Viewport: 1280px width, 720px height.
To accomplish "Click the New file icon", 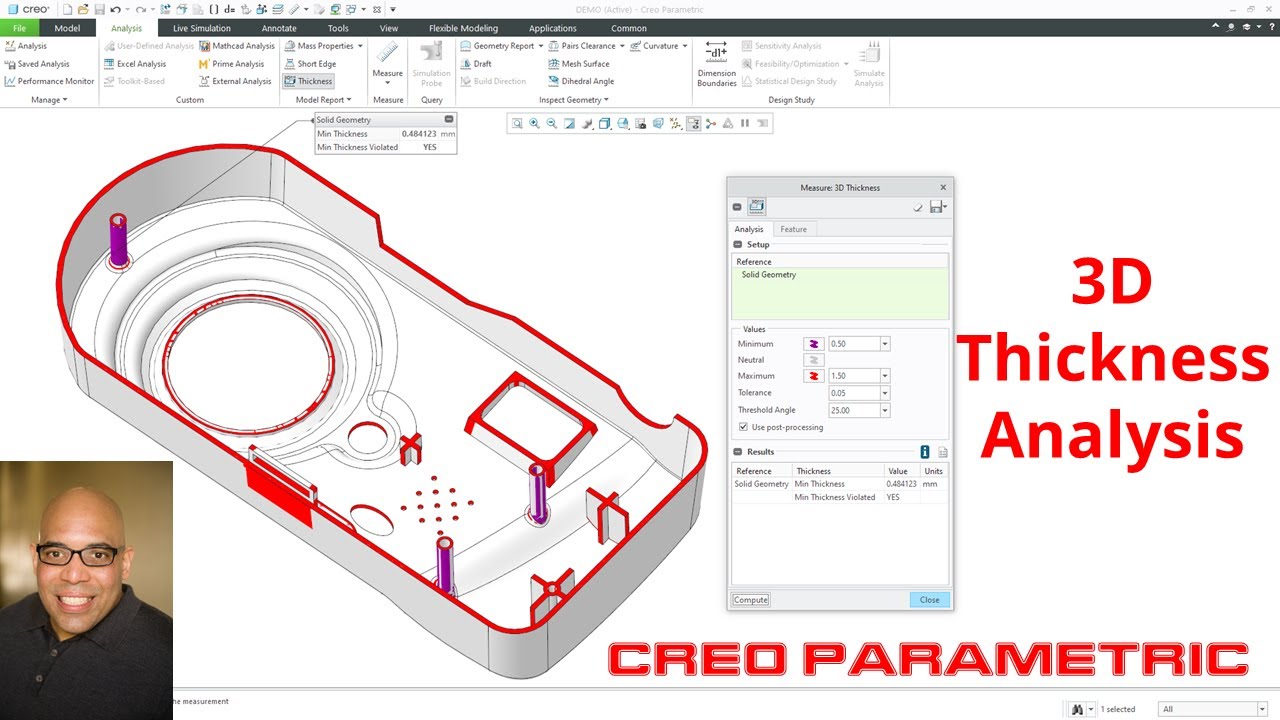I will [x=65, y=9].
